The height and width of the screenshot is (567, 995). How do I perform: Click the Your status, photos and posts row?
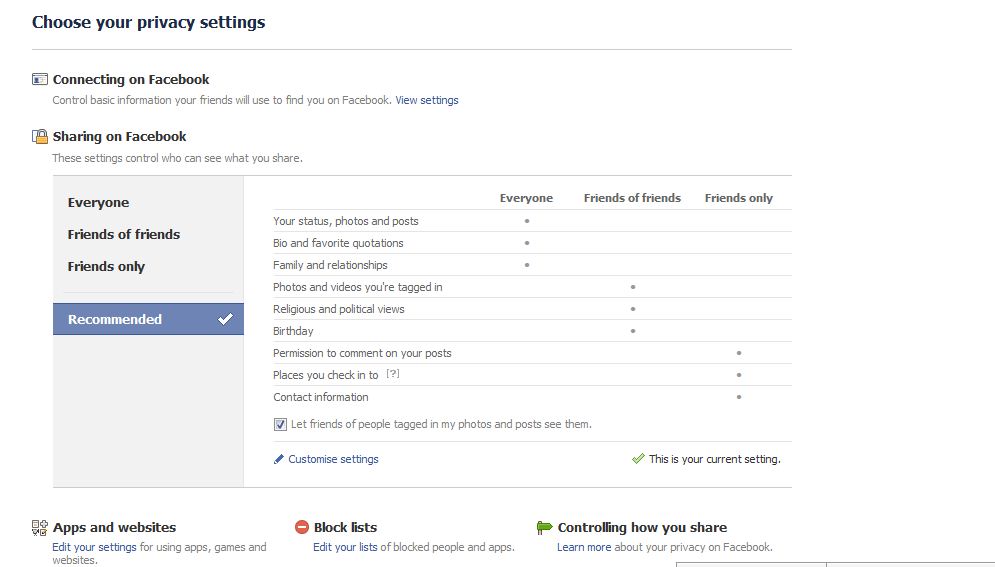[x=532, y=221]
